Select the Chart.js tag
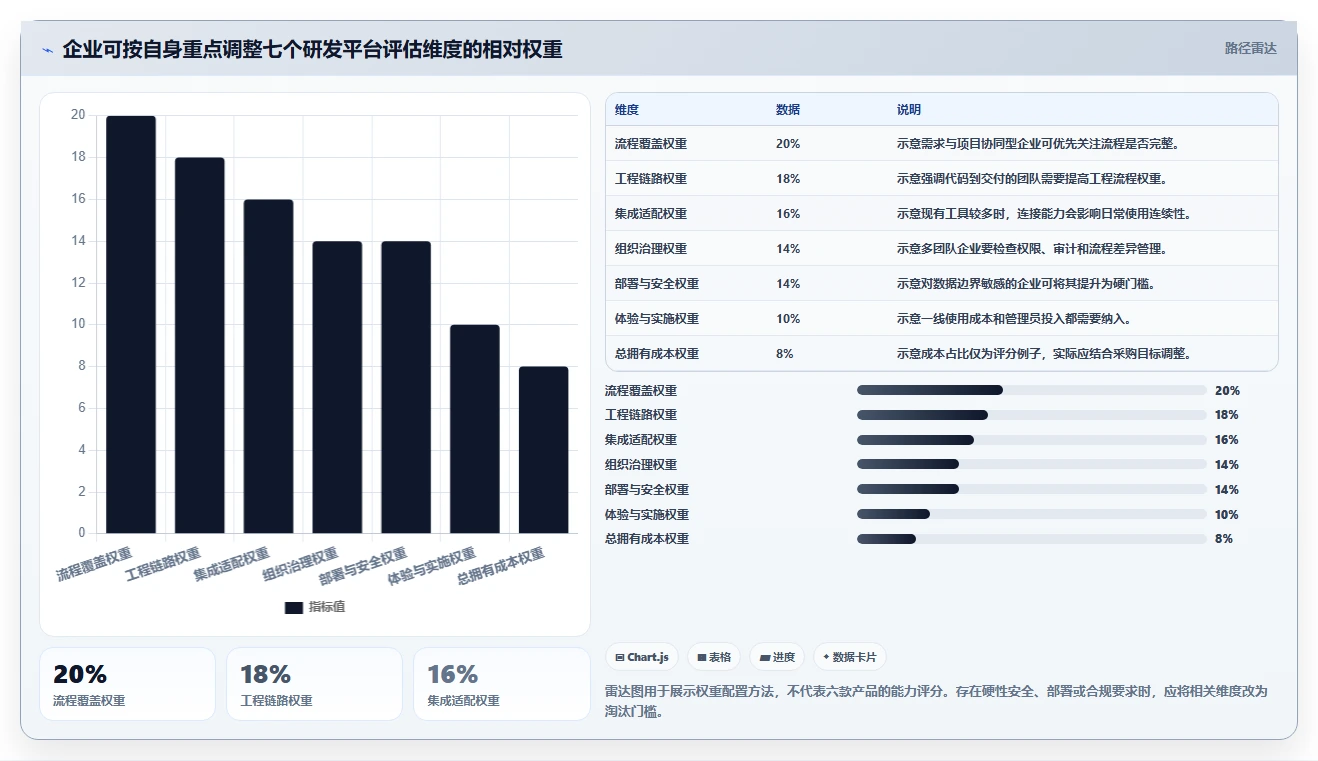Screen dimensions: 1318x761 point(642,657)
